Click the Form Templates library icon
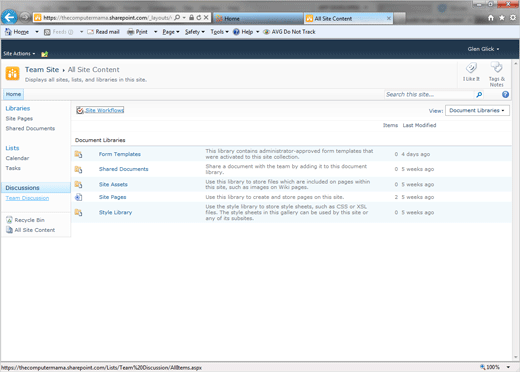Viewport: 520px width, 372px height. (78, 154)
